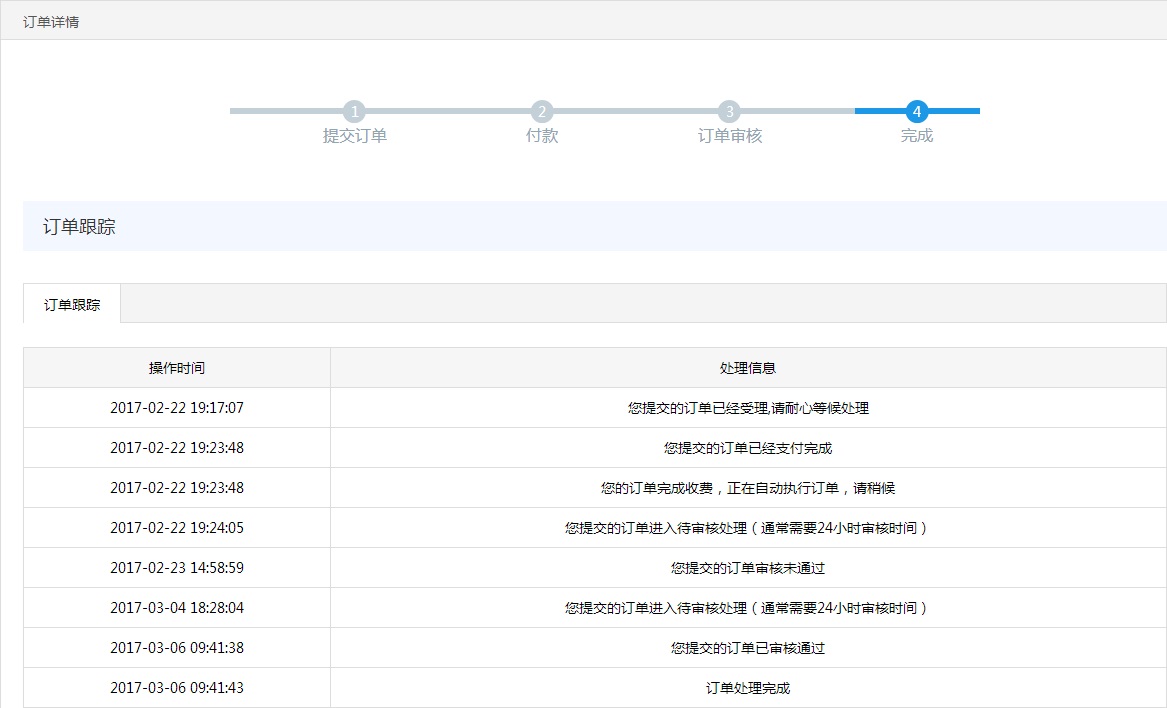Click timestamp 2017-02-22 19:17:07
Screen dimensions: 1167x708
click(176, 407)
